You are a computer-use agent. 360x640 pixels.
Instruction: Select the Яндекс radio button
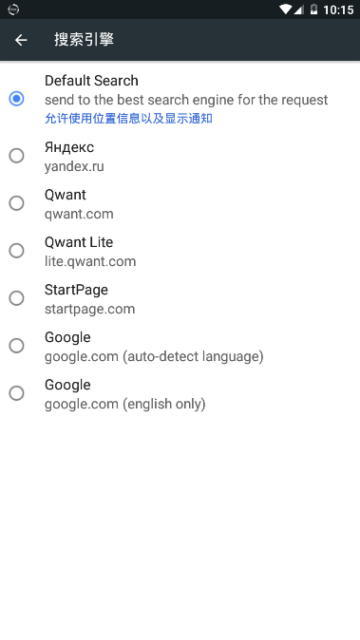[17, 156]
